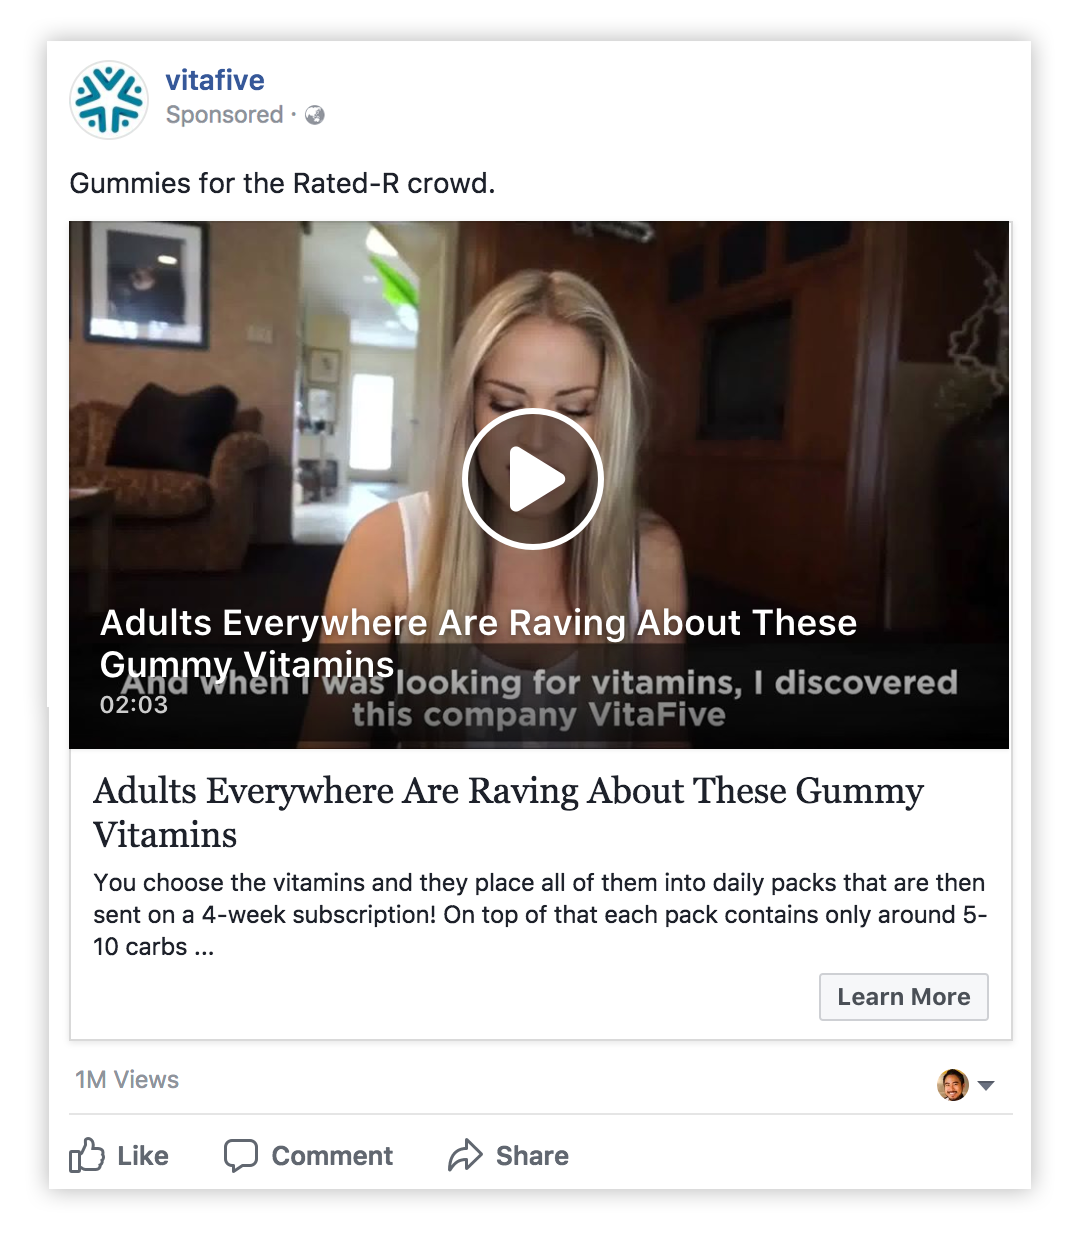Click the white video overlay title
This screenshot has height=1246, width=1077.
[x=478, y=643]
